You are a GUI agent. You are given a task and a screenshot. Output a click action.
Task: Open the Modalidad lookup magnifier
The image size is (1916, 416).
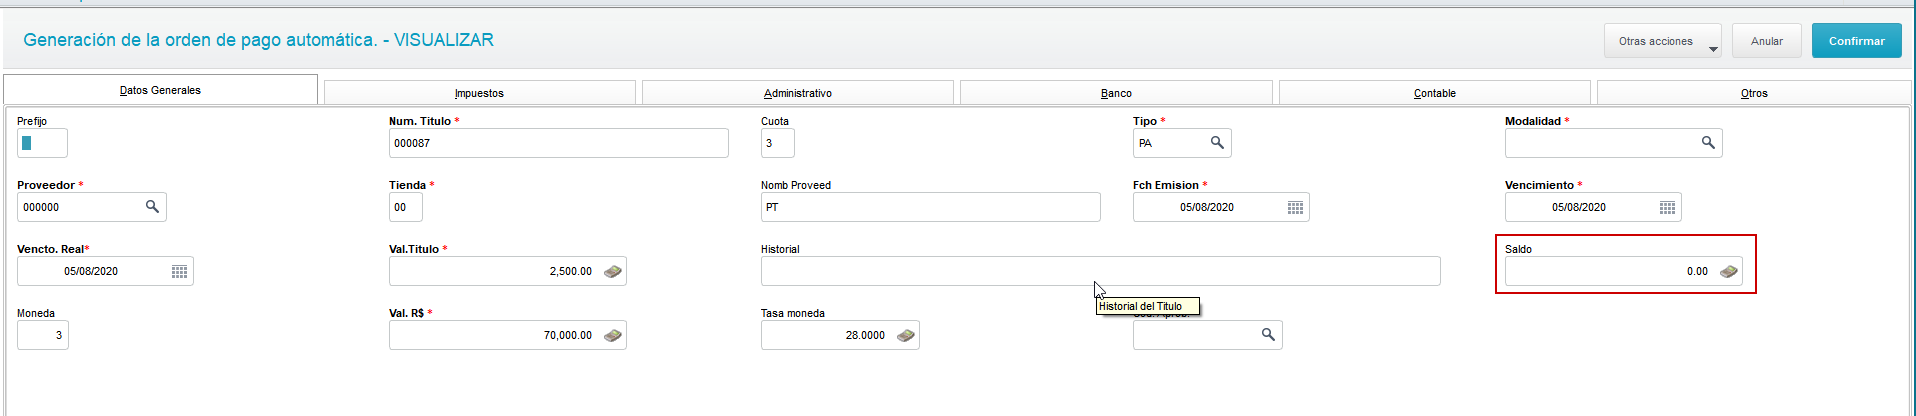click(x=1708, y=143)
